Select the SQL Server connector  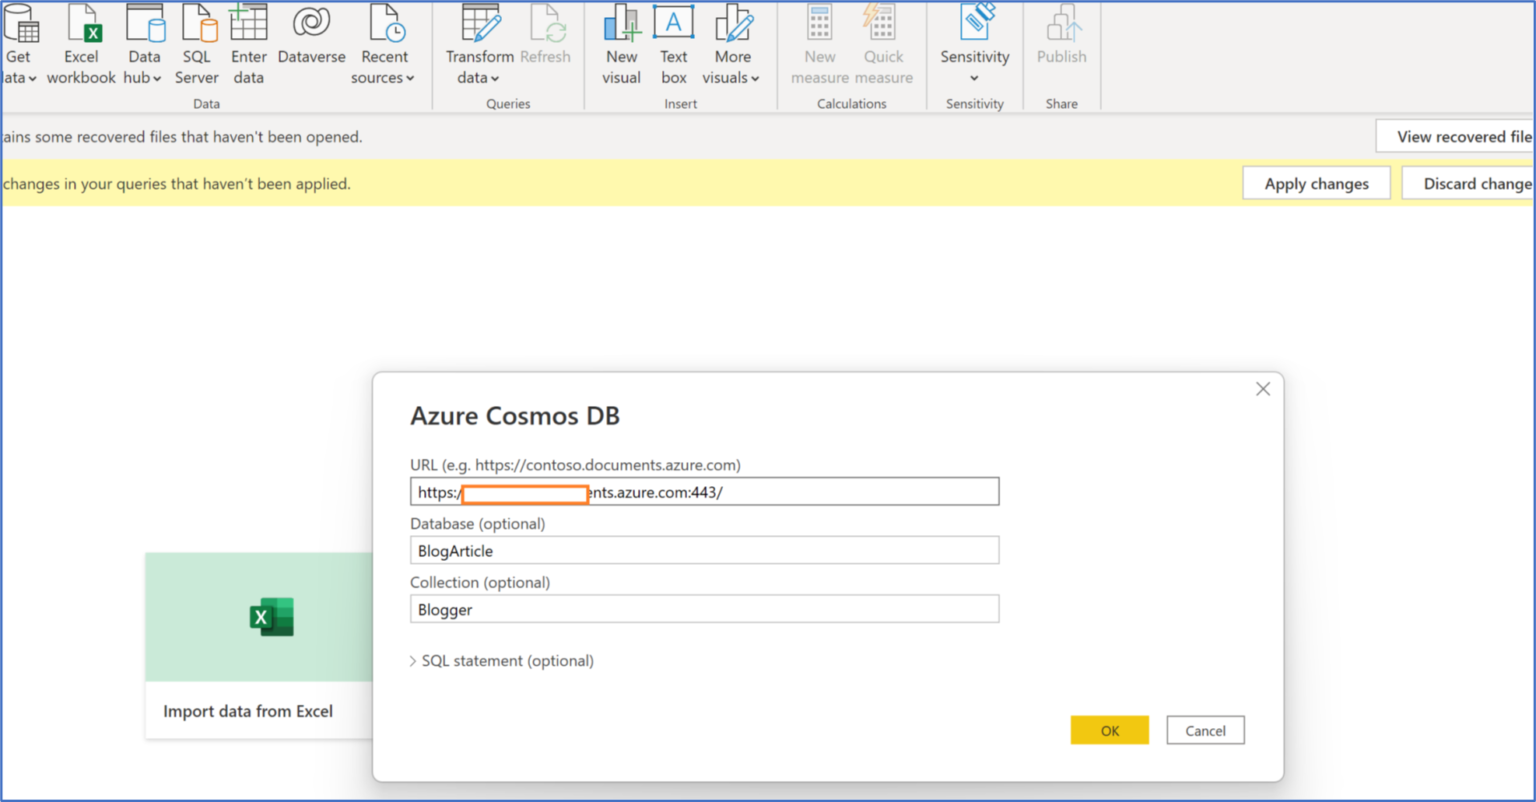(196, 45)
